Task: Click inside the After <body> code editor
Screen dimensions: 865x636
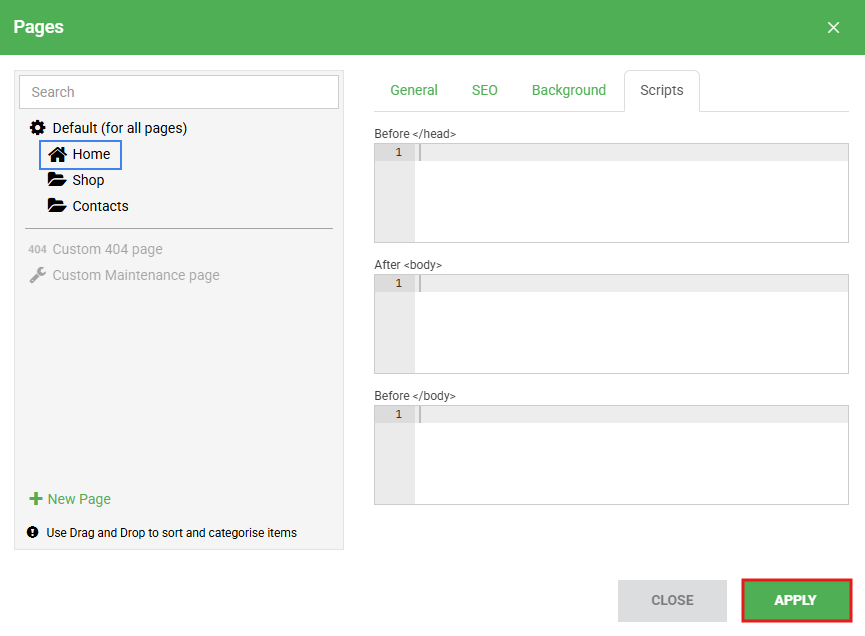Action: point(630,325)
